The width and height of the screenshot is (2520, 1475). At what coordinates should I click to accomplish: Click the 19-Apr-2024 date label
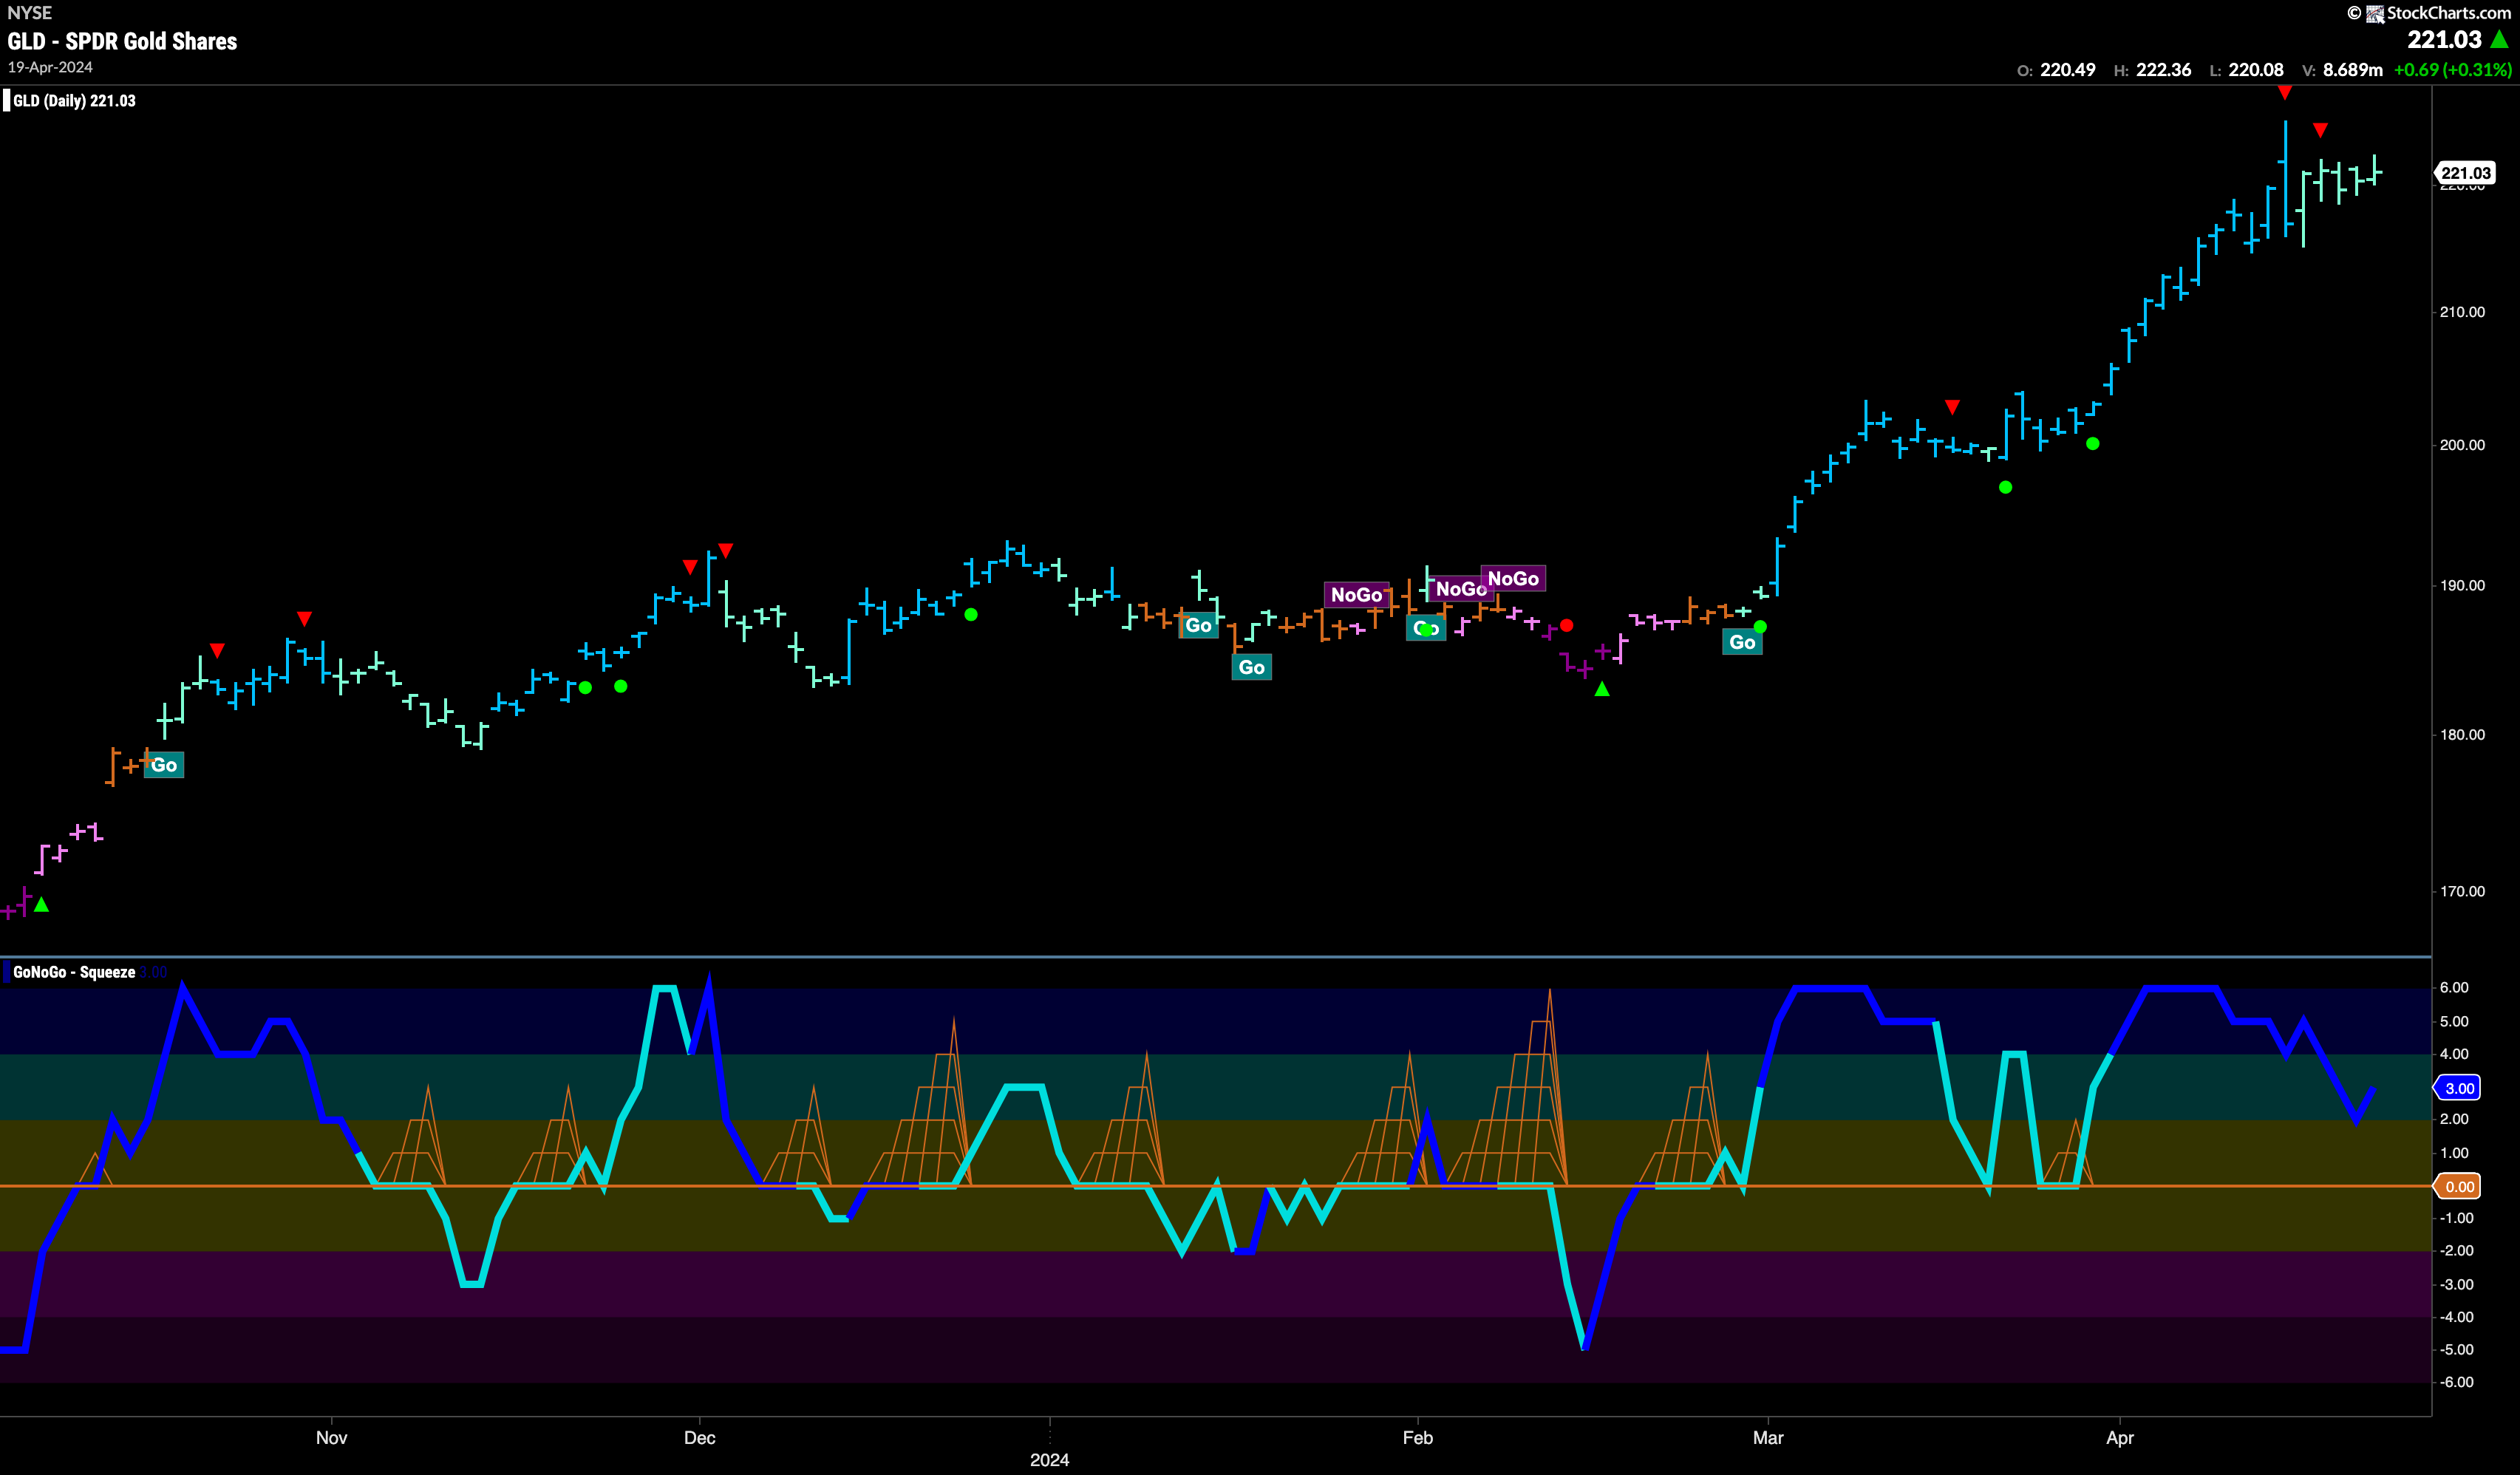tap(50, 67)
